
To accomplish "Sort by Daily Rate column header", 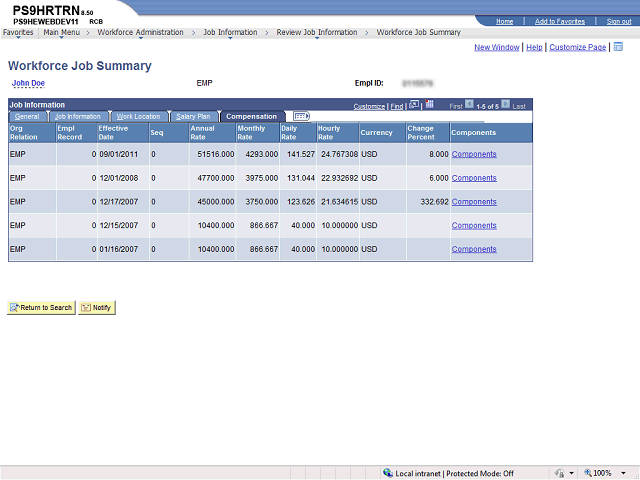I will point(289,133).
